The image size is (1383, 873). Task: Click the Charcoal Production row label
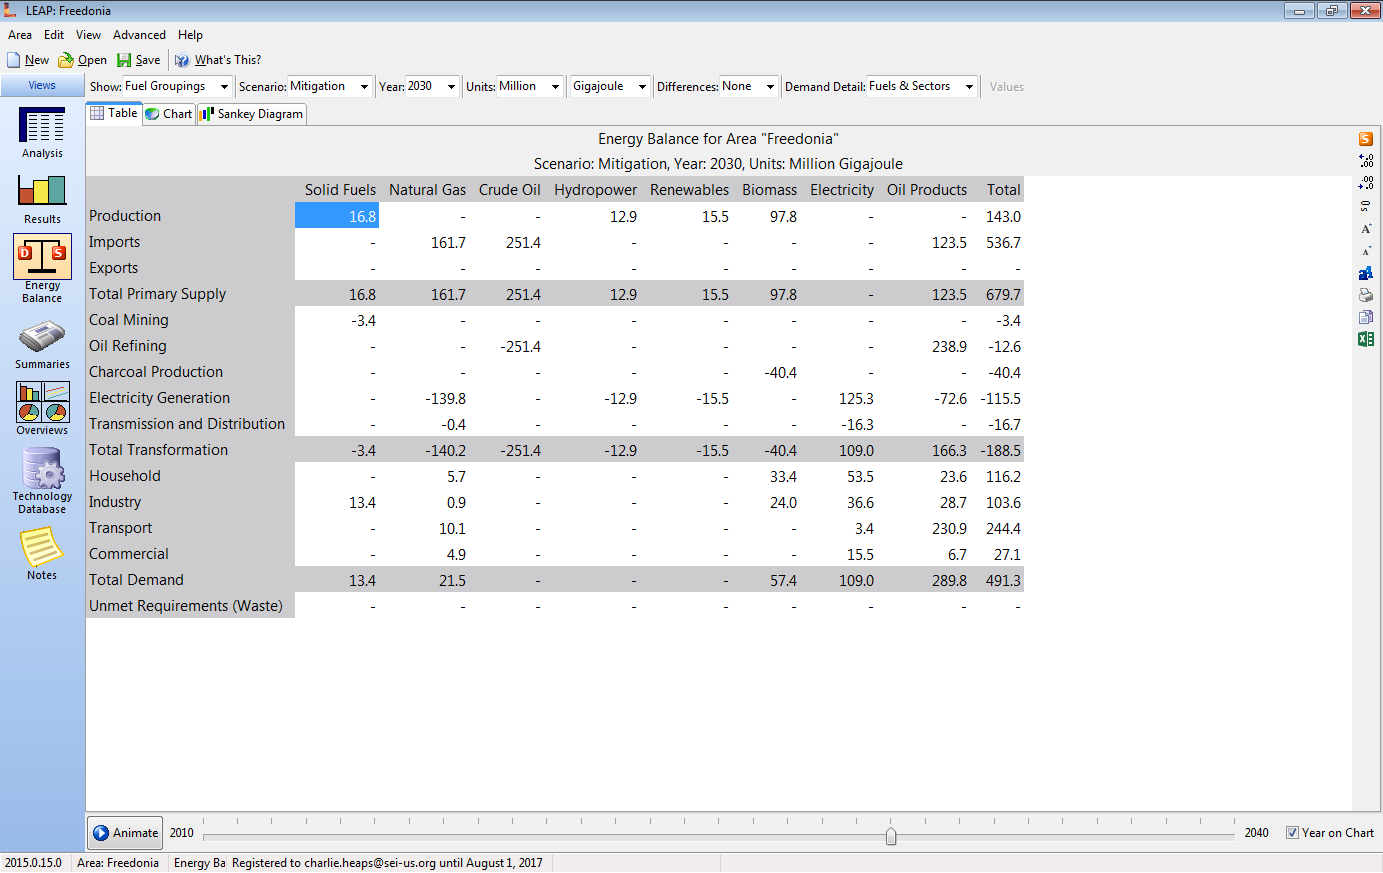click(155, 372)
